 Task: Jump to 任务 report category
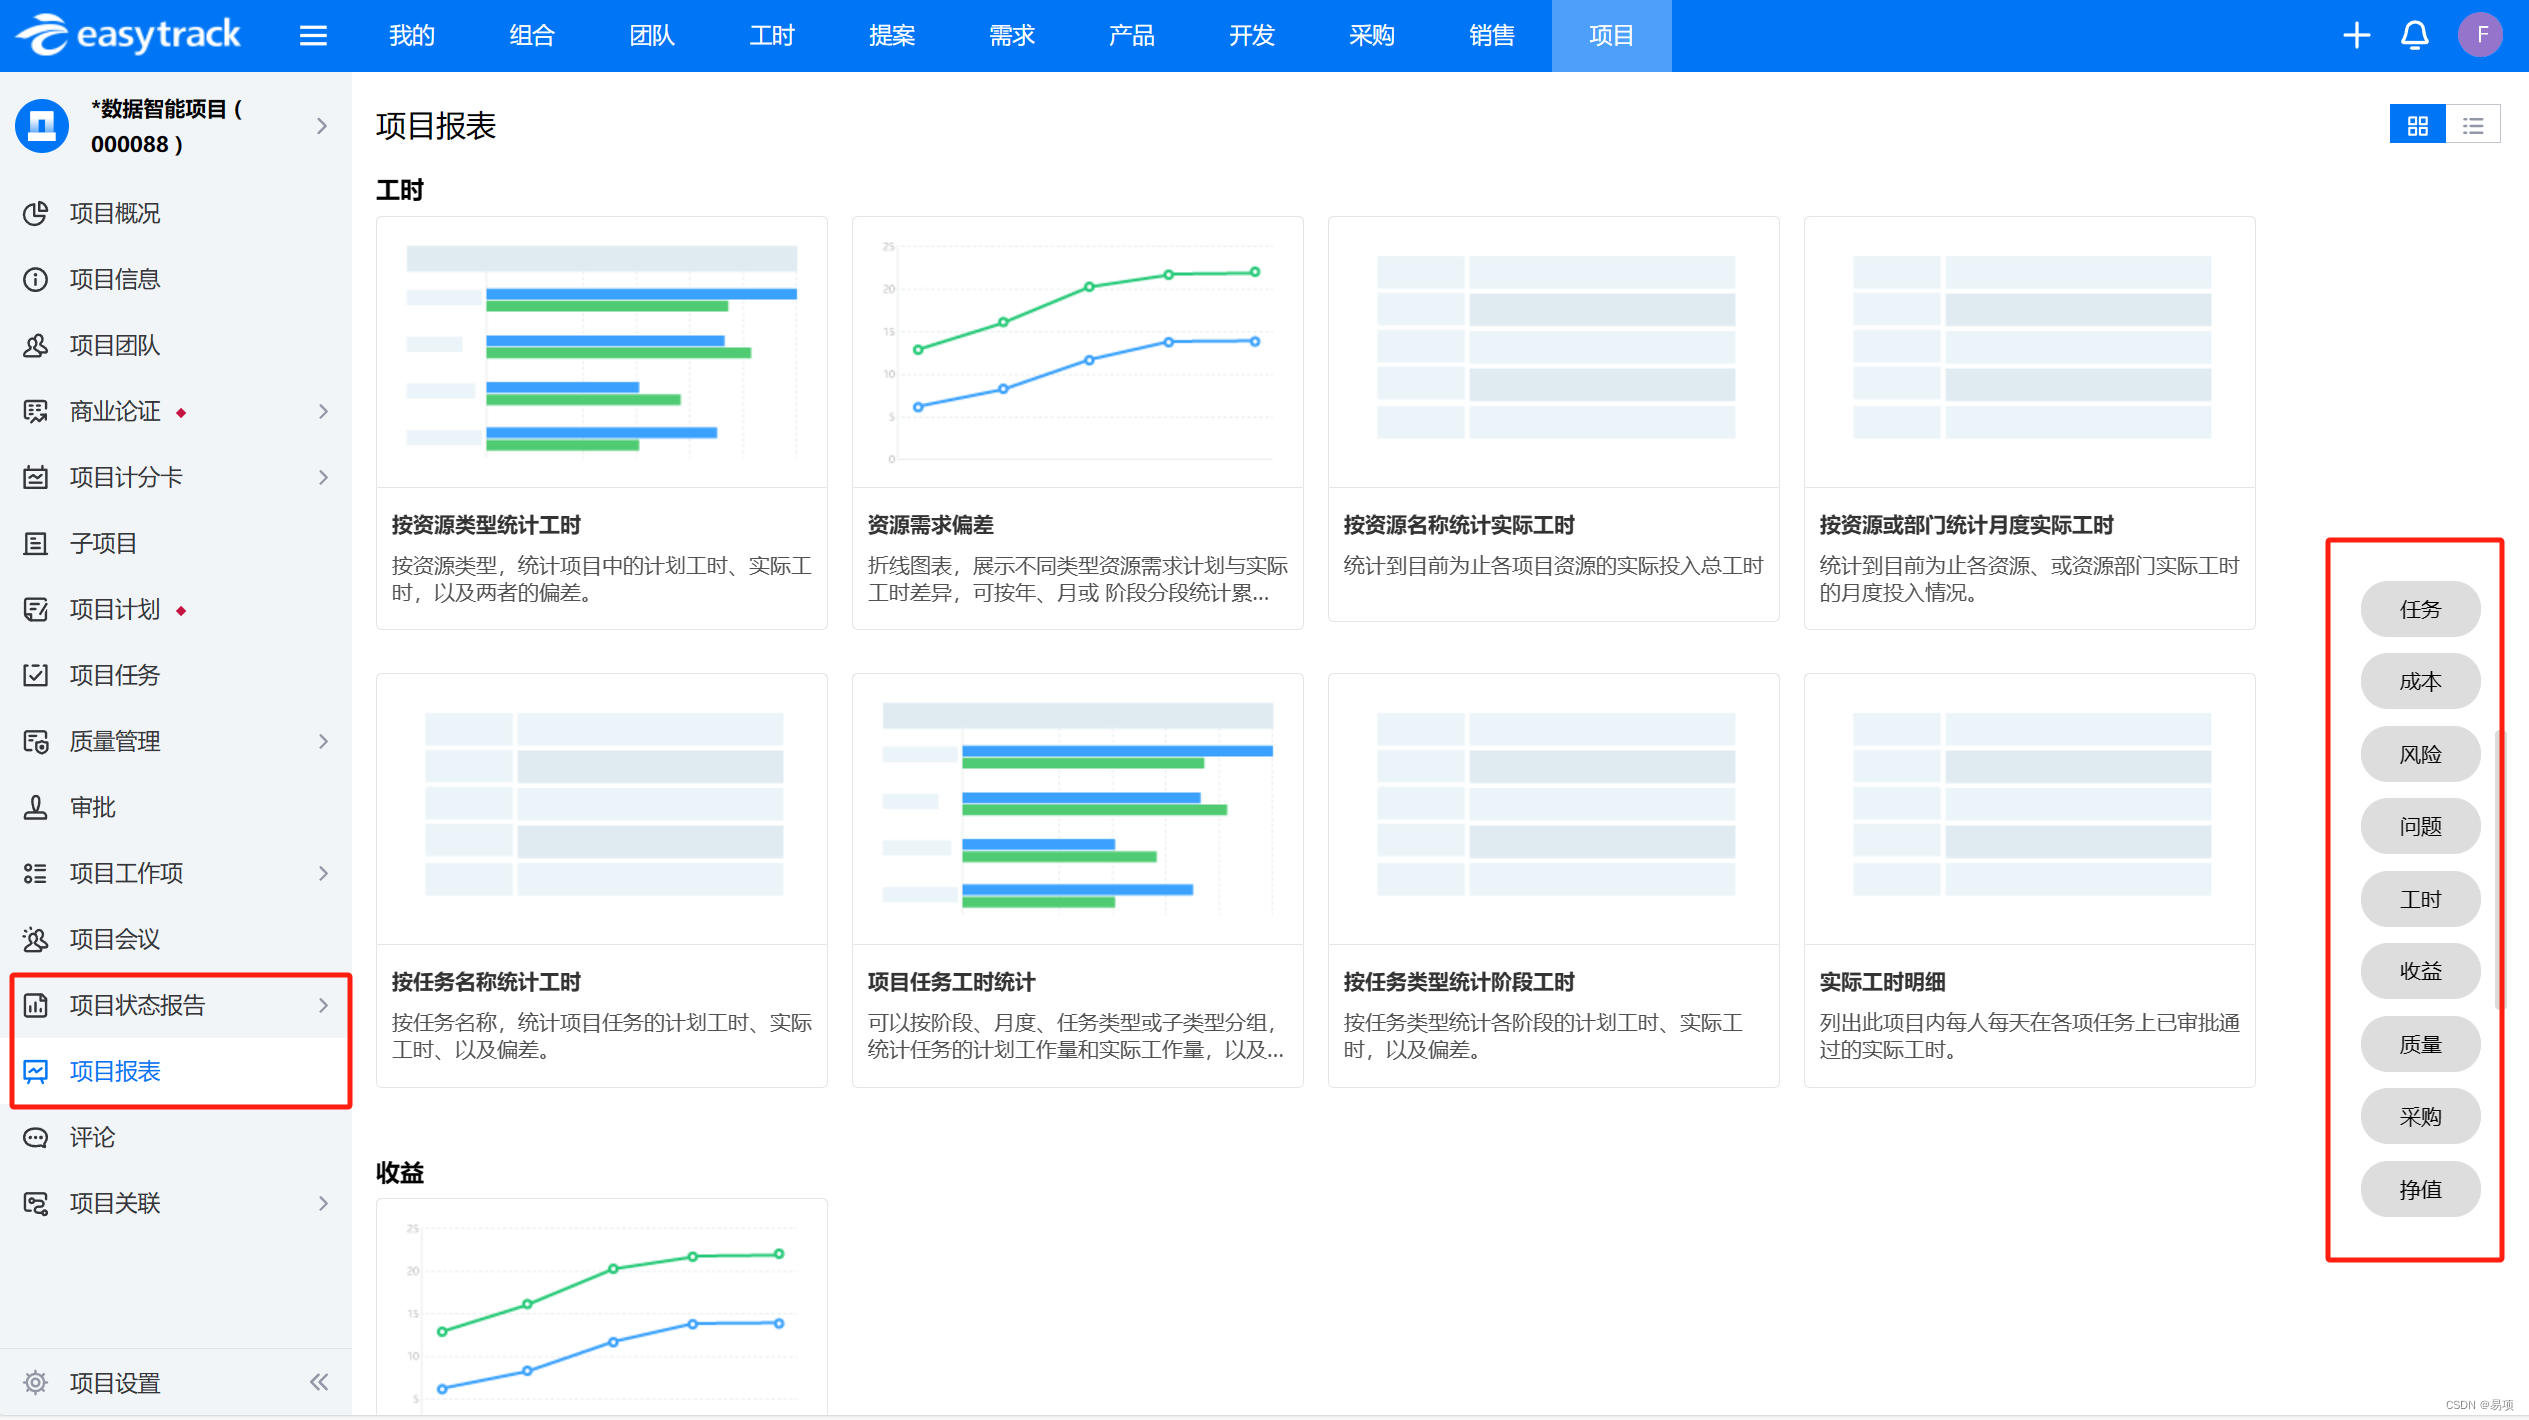(x=2420, y=609)
